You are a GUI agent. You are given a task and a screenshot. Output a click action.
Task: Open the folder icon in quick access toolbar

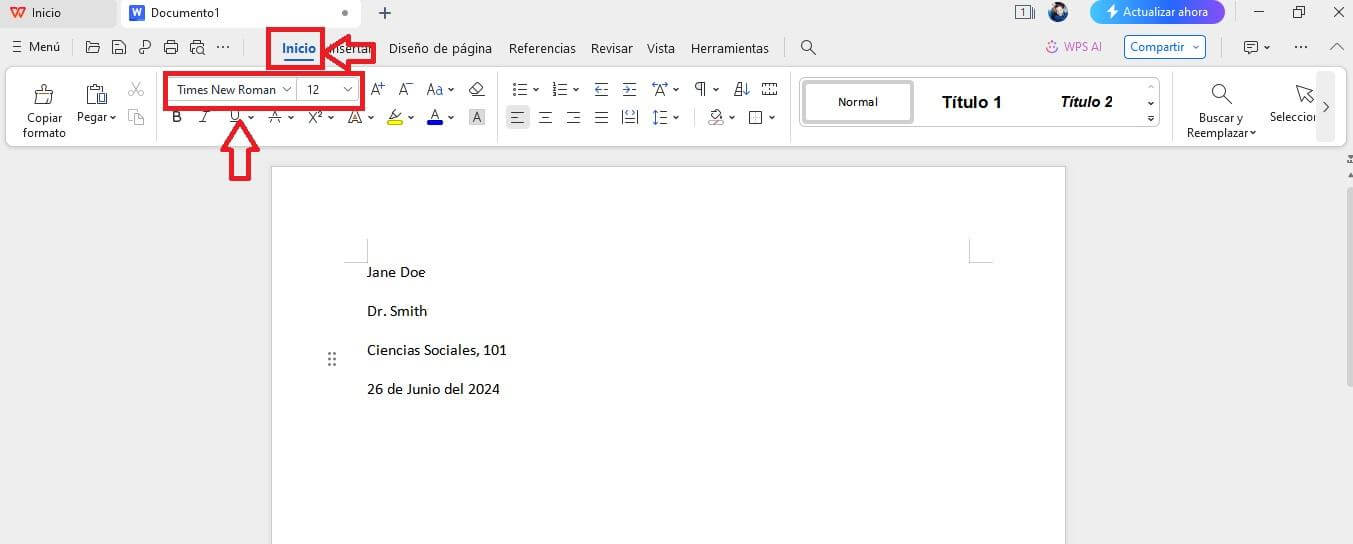tap(93, 47)
